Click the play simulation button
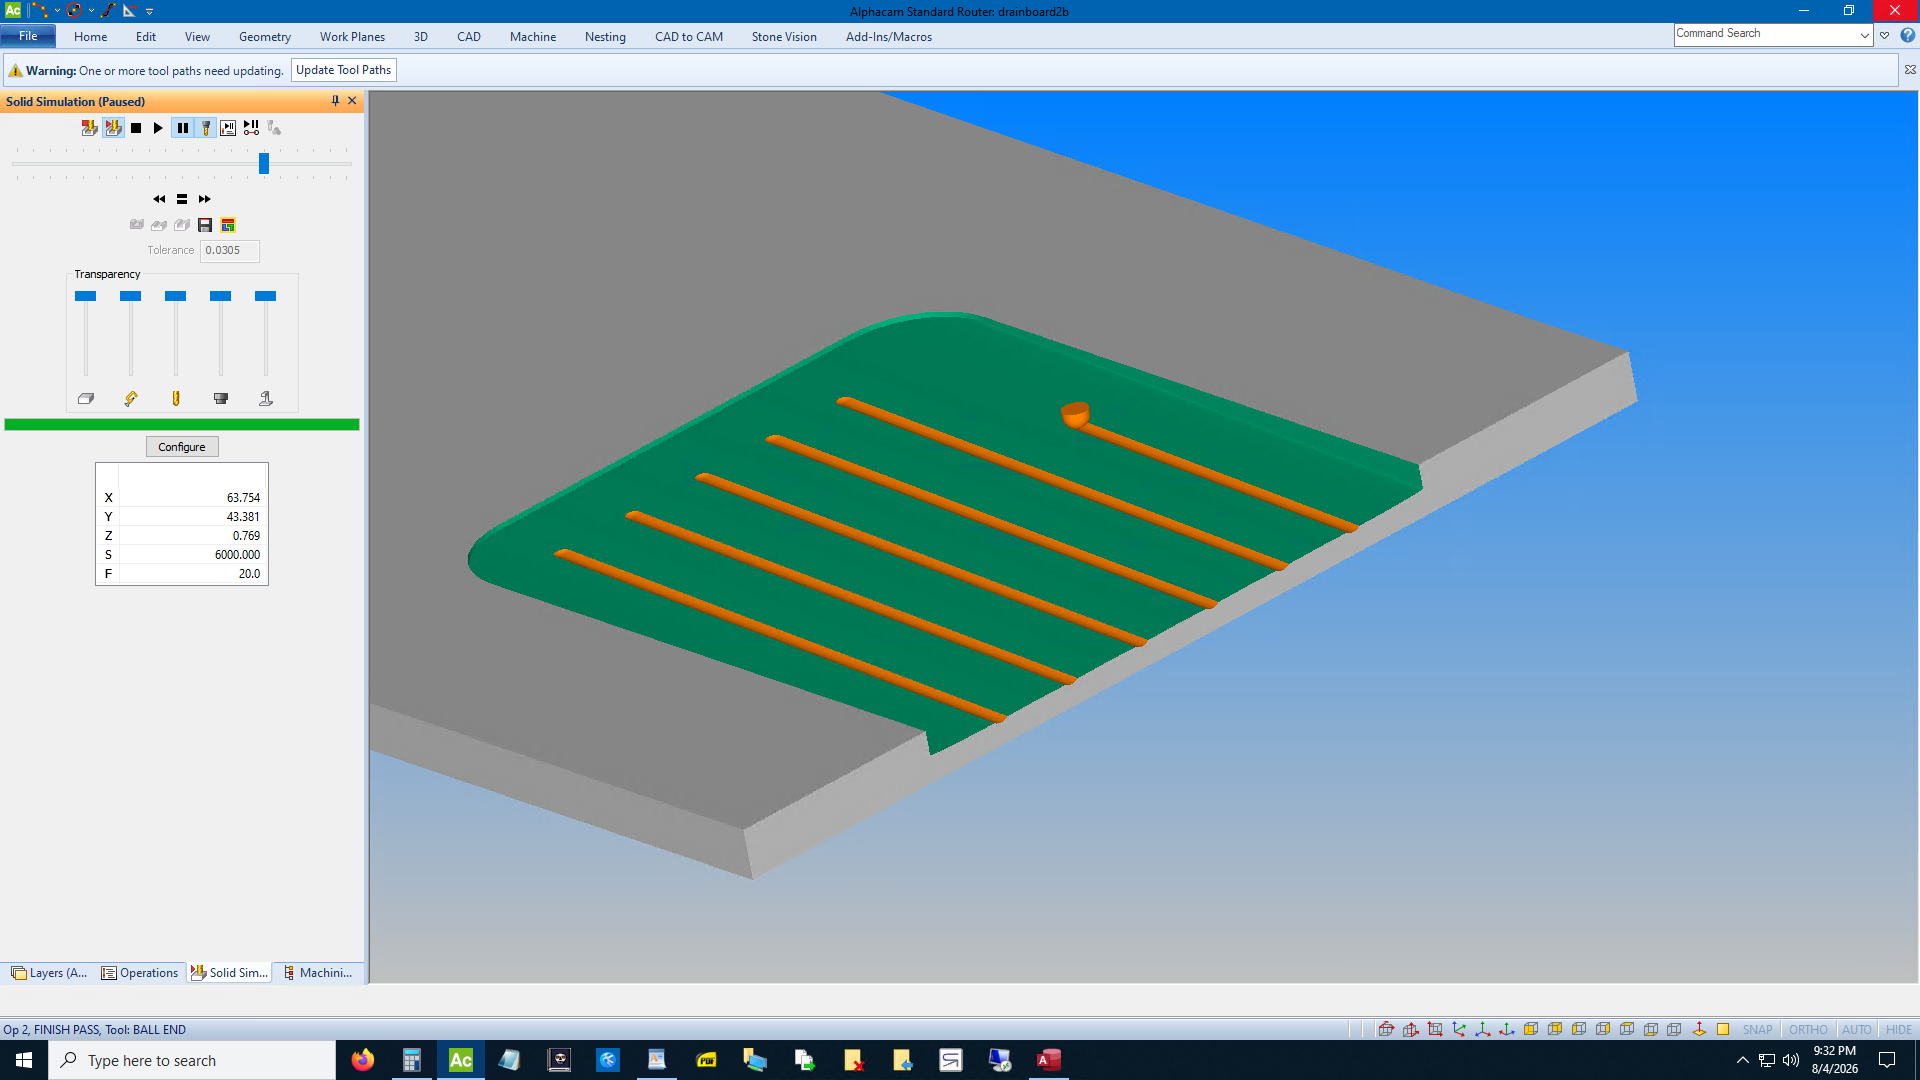 click(158, 128)
